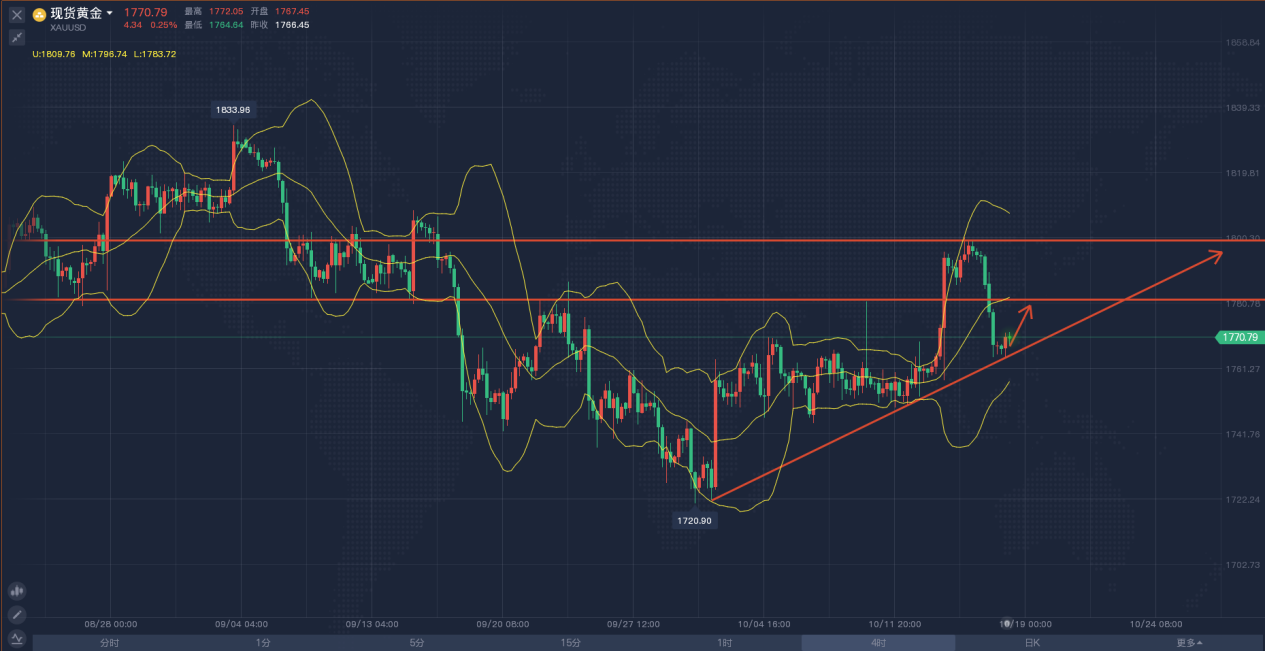Open the 现货黄金 symbol dropdown arrow
Image resolution: width=1265 pixels, height=651 pixels.
pos(109,13)
